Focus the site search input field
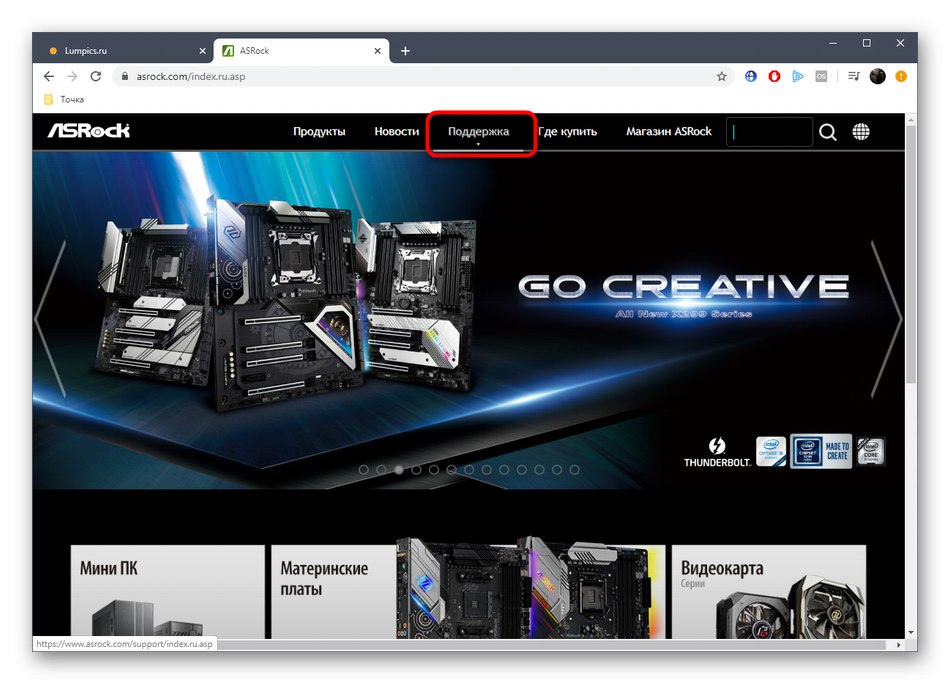The width and height of the screenshot is (950, 684). 769,131
